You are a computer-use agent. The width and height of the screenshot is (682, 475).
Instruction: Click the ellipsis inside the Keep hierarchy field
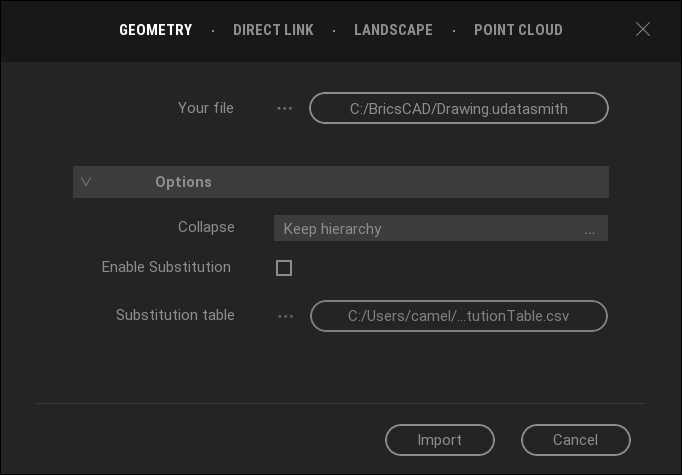(590, 229)
